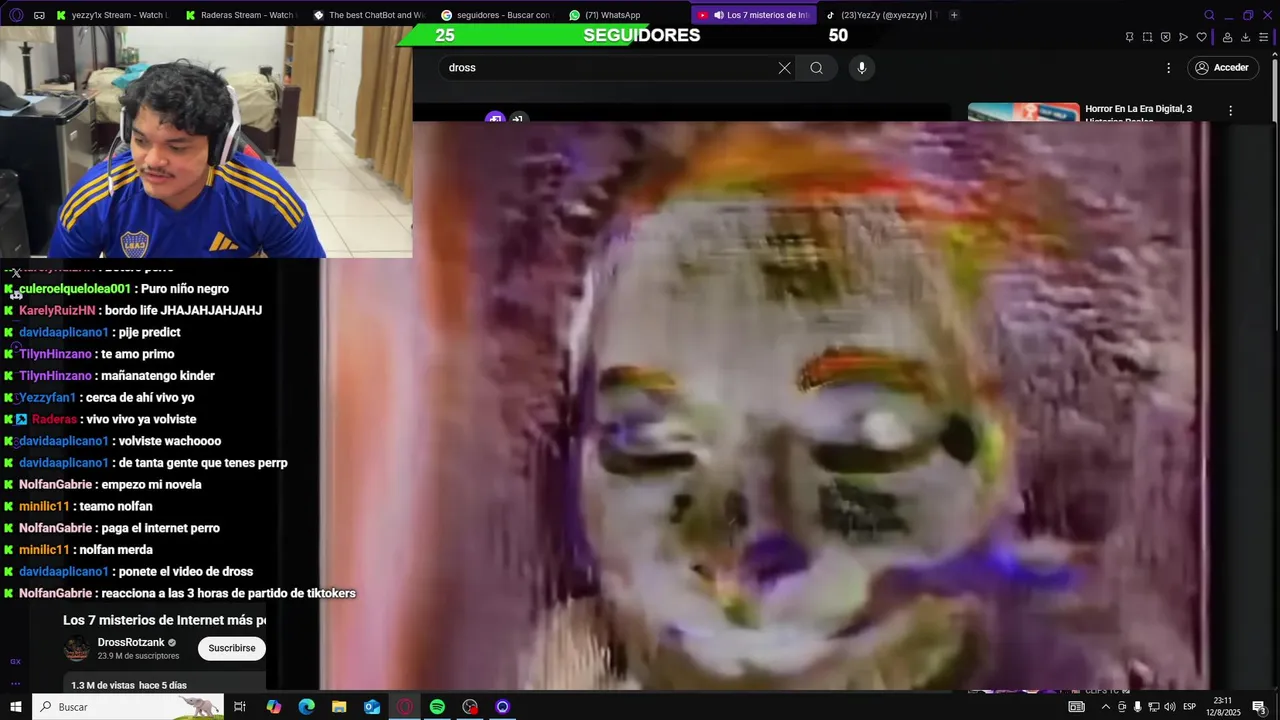
Task: Click the chat message paga el internet perro
Action: (x=160, y=528)
